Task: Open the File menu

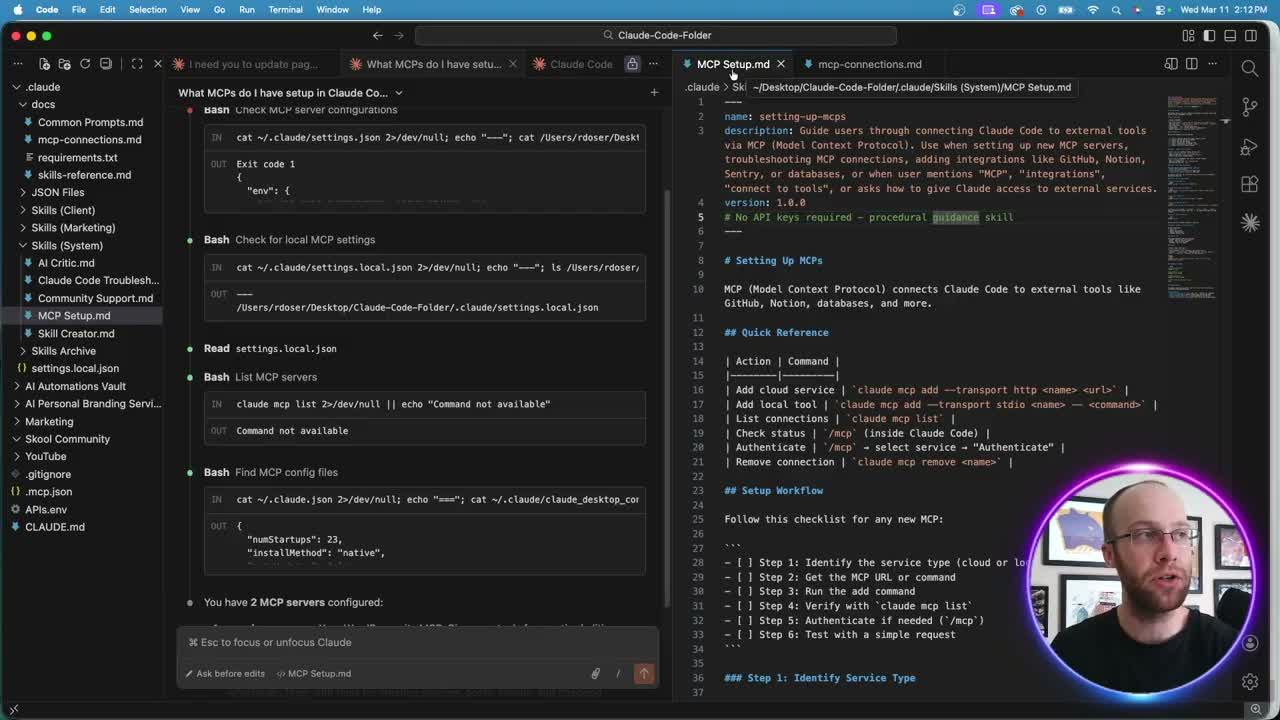Action: point(78,9)
